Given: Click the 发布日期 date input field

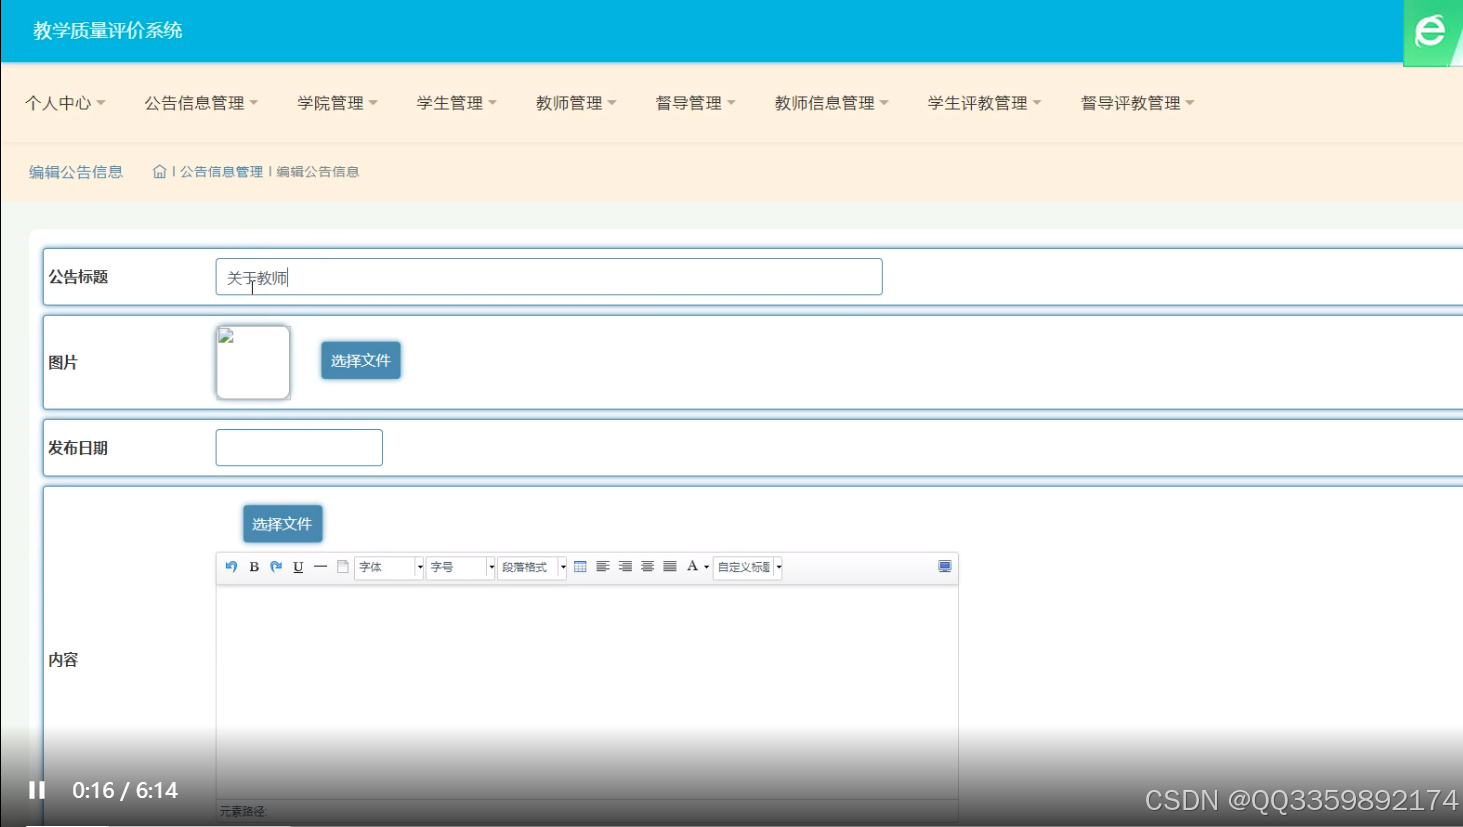Looking at the screenshot, I should click(299, 447).
